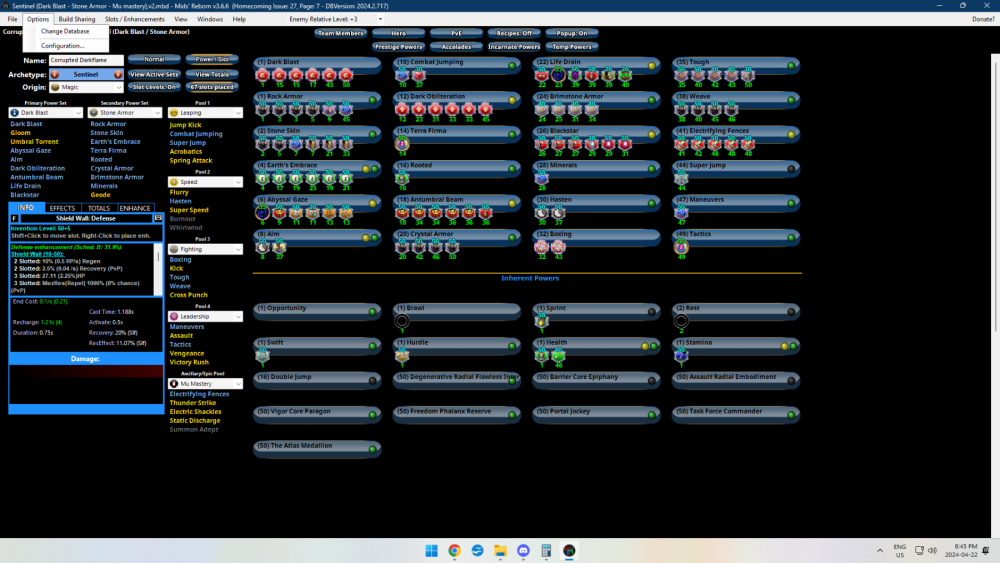Open the Build Sharing menu
This screenshot has height=563, width=1000.
(x=77, y=19)
